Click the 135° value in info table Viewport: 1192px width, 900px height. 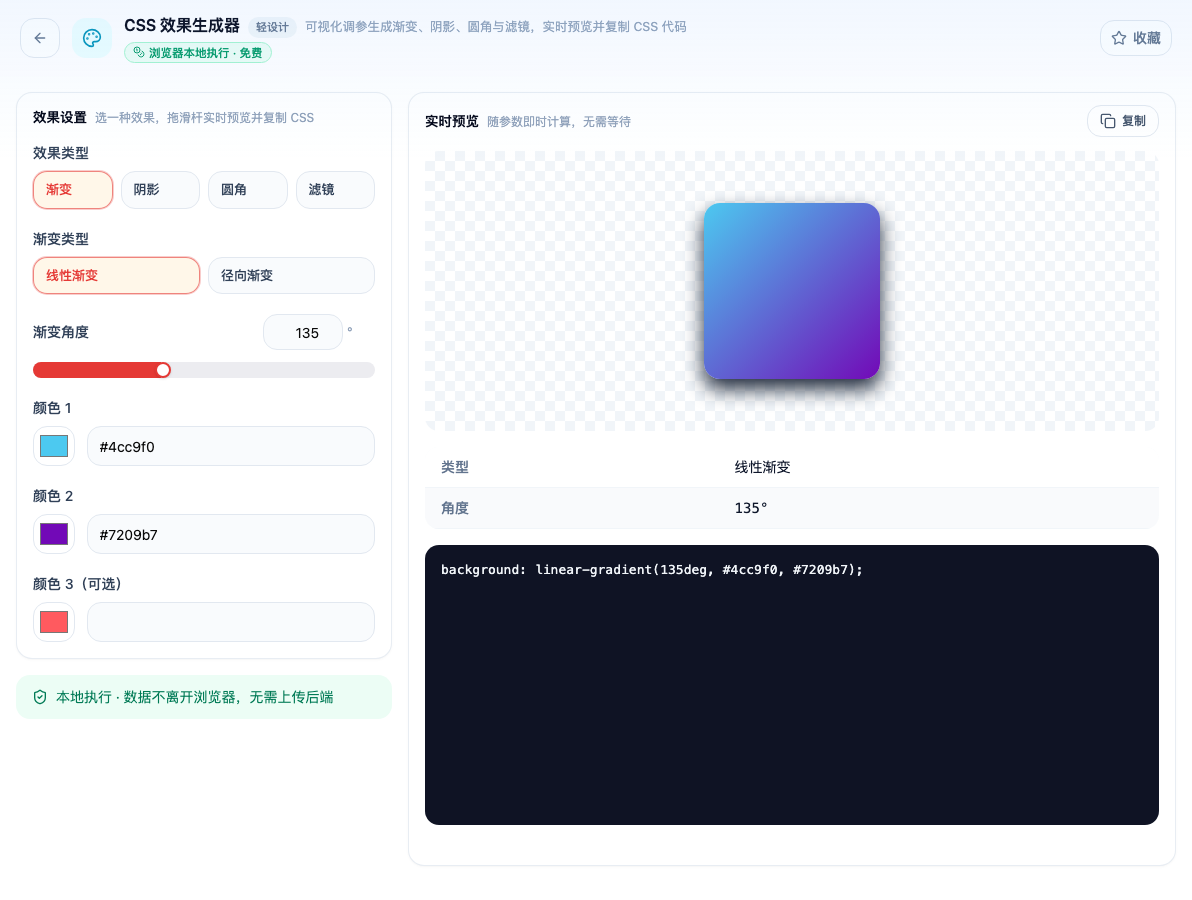pos(750,508)
